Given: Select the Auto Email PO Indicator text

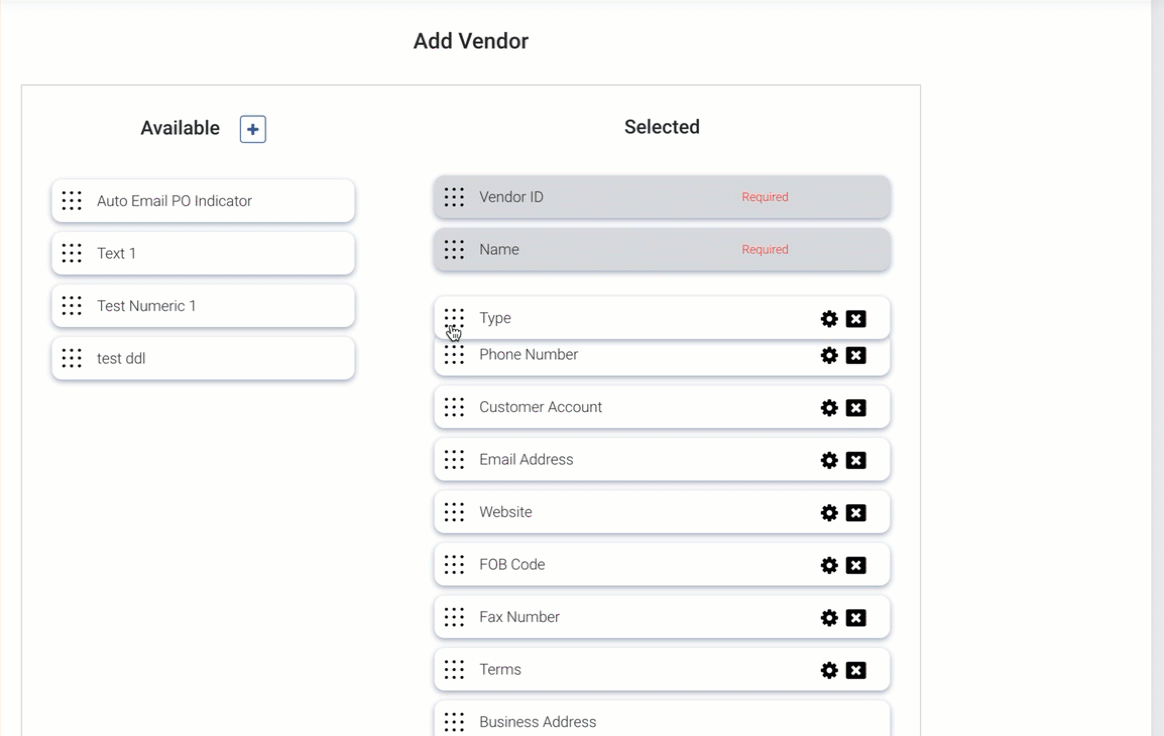Looking at the screenshot, I should click(174, 201).
